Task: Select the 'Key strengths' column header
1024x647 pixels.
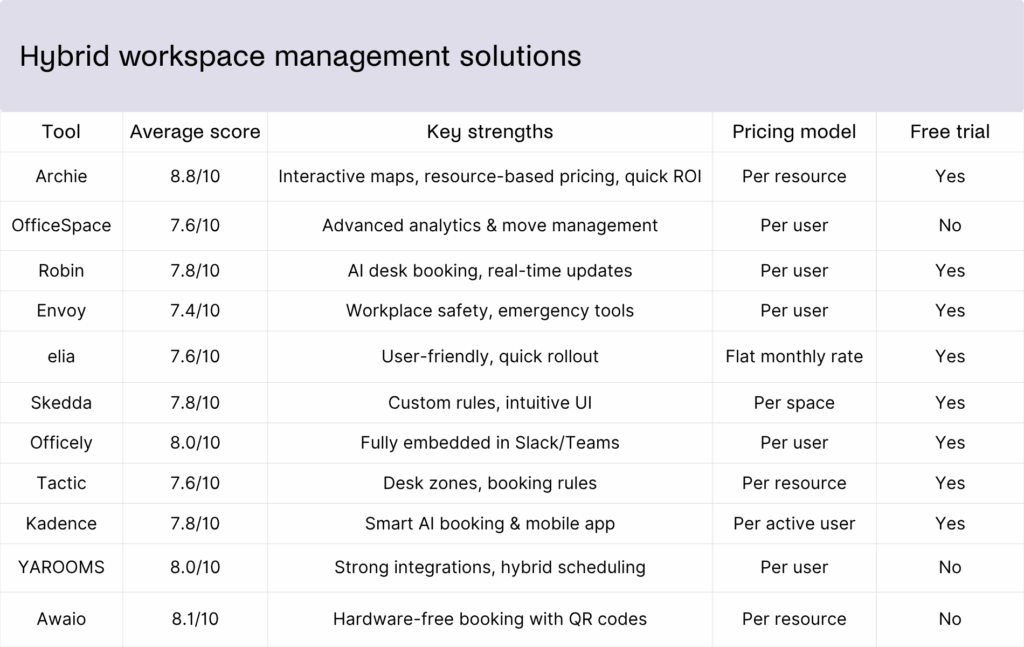Action: pos(489,131)
